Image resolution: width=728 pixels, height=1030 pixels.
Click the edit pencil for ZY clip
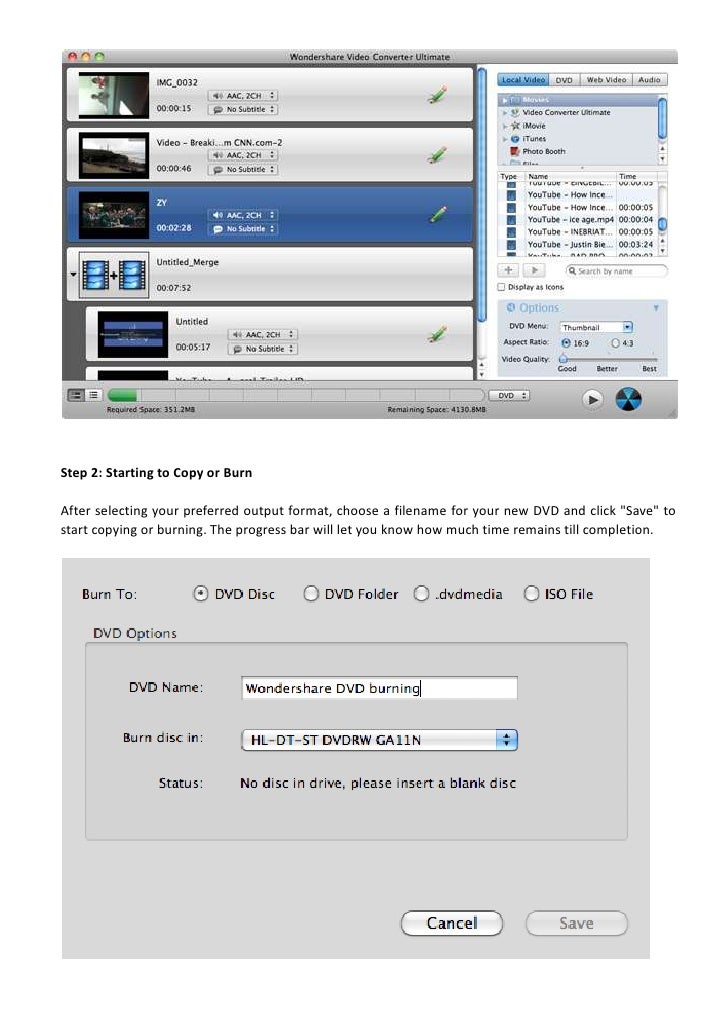point(437,214)
